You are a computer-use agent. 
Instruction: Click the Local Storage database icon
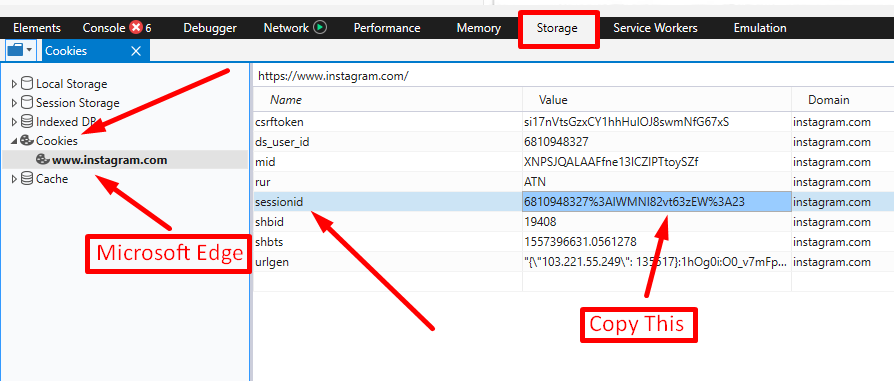pyautogui.click(x=27, y=84)
